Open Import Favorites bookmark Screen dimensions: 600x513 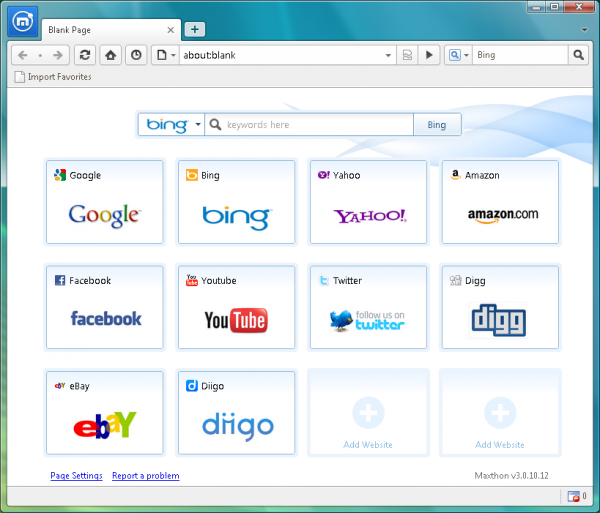53,77
